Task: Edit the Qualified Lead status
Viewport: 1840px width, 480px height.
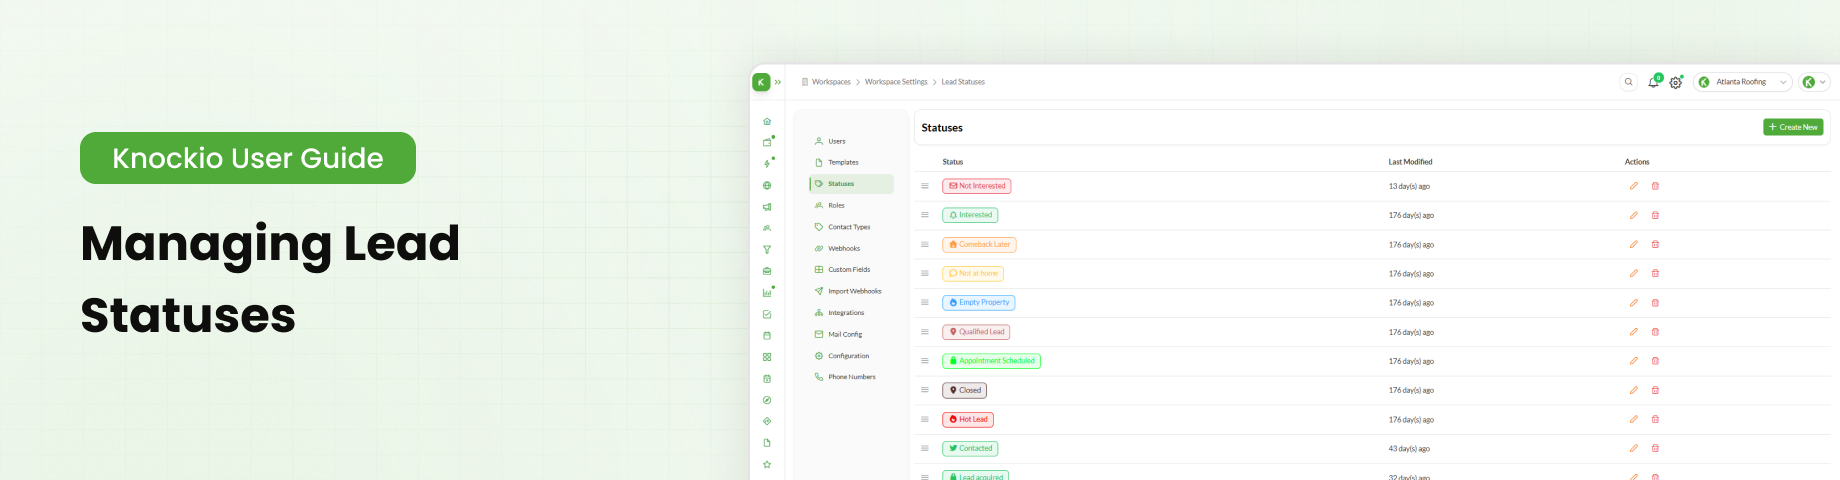Action: pos(1634,332)
